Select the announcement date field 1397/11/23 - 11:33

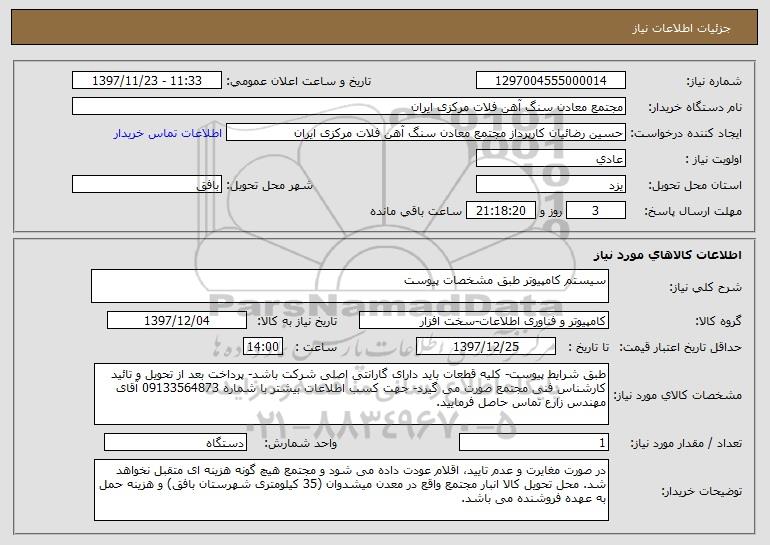click(147, 81)
